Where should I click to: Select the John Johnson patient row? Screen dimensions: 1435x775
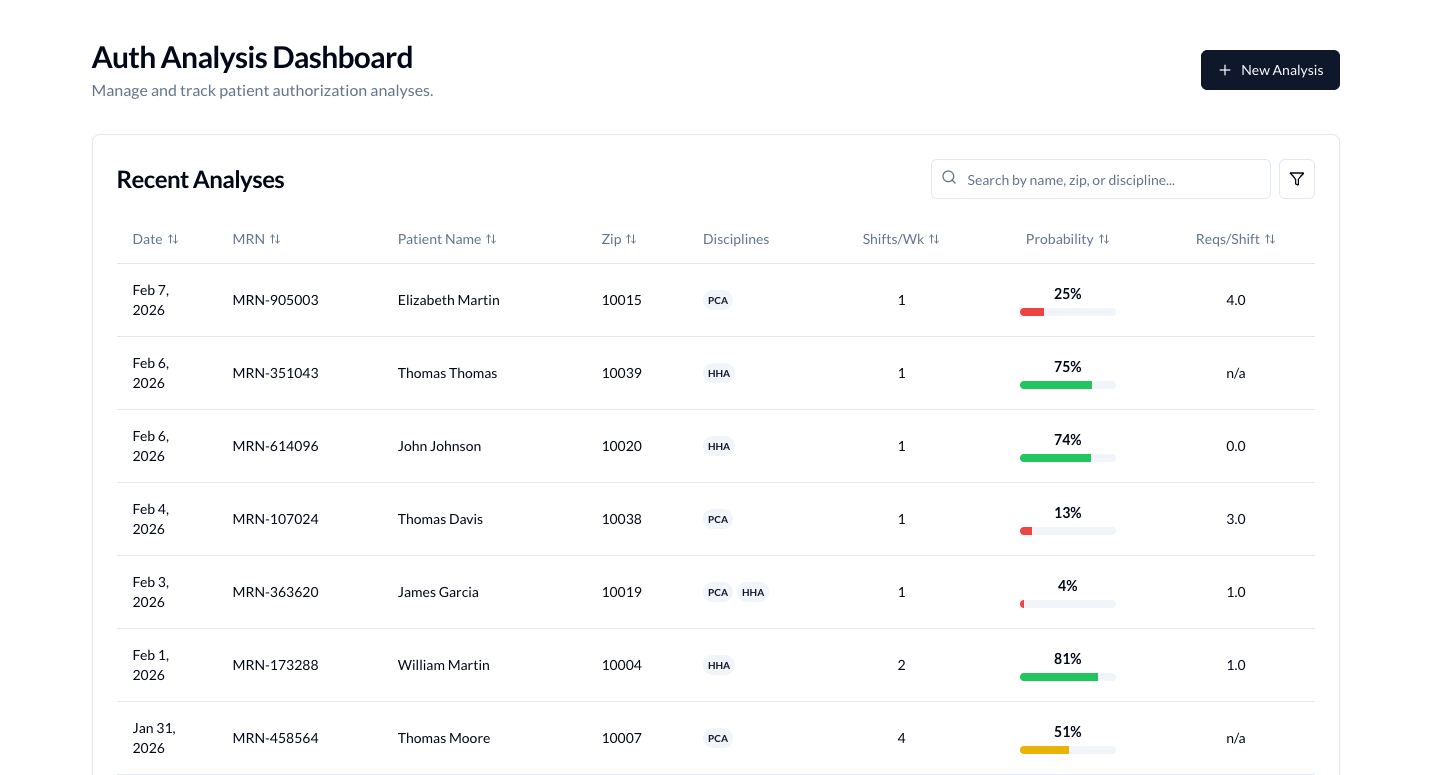coord(439,446)
